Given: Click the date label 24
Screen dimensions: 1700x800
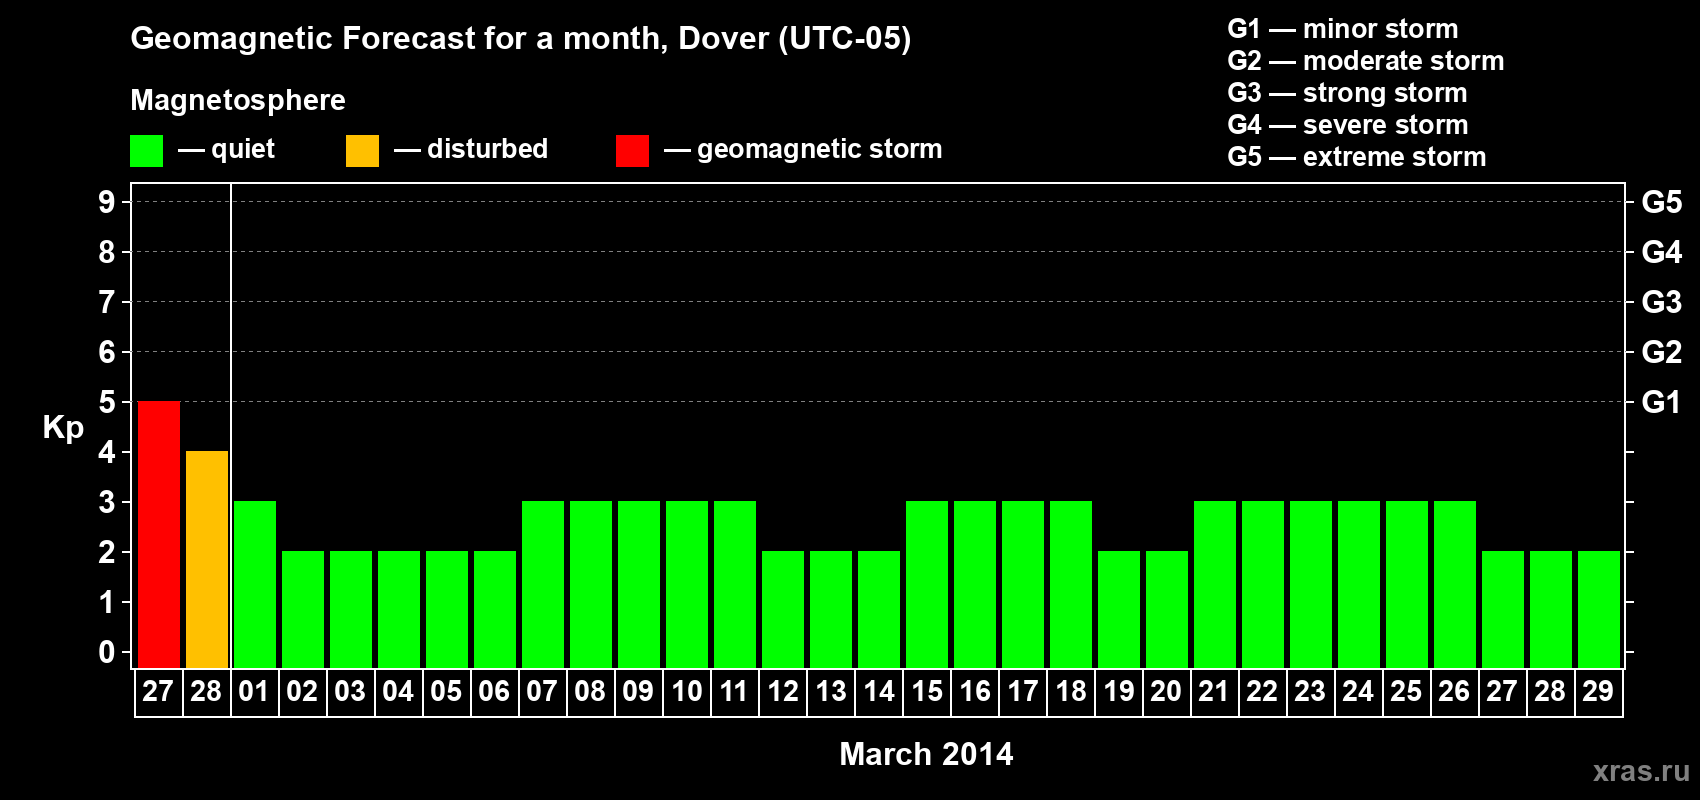Looking at the screenshot, I should 1359,692.
